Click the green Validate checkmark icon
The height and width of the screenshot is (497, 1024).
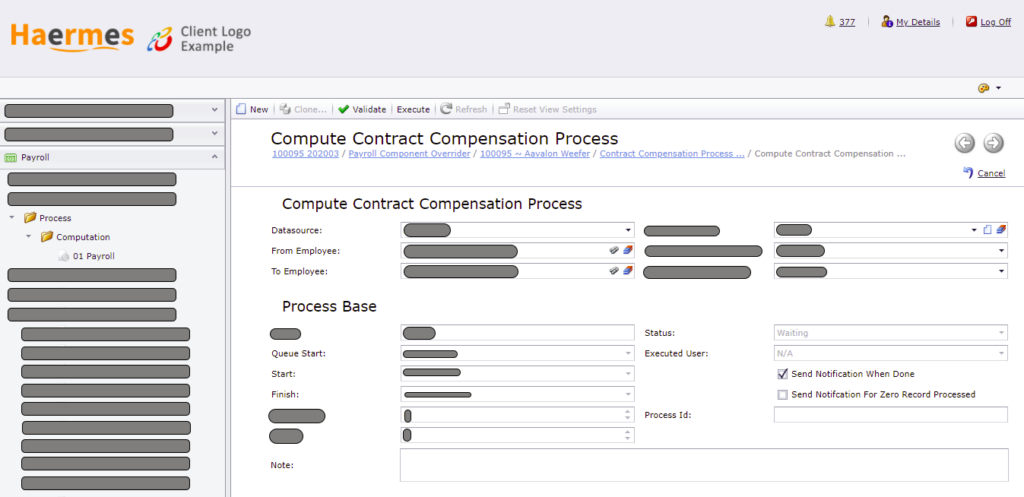click(344, 109)
